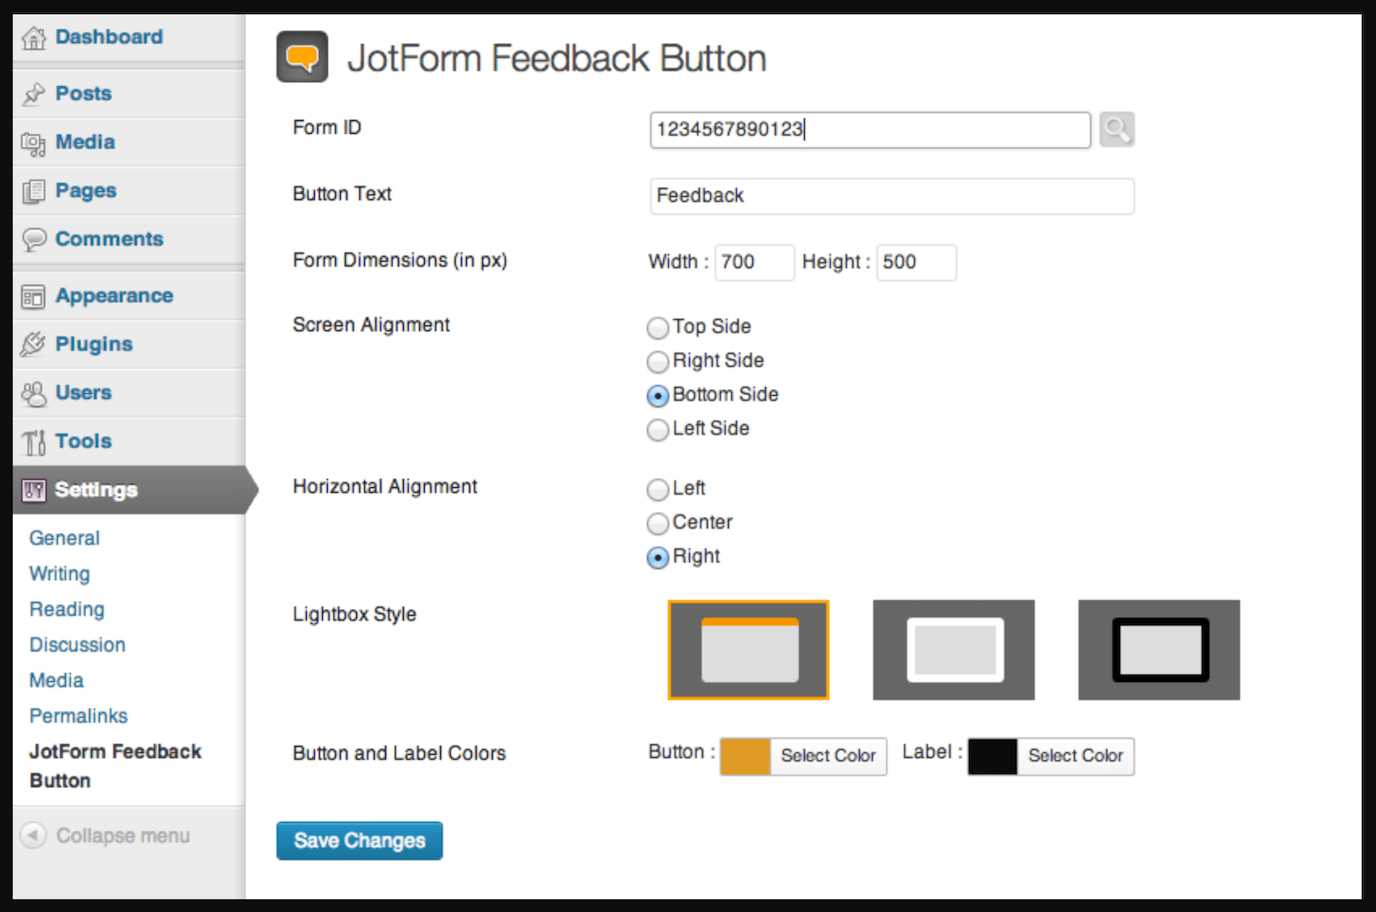The height and width of the screenshot is (912, 1376).
Task: Click the Comments bubble icon
Action: click(33, 239)
